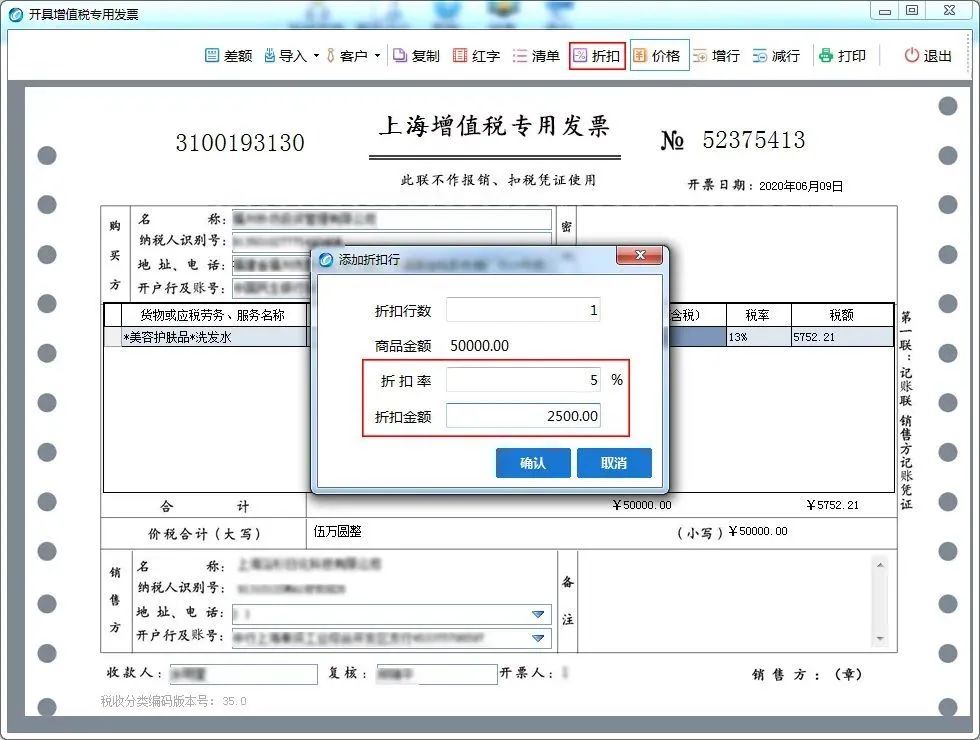This screenshot has height=740, width=980.
Task: Expand the 客户 dropdown arrow
Action: (x=378, y=56)
